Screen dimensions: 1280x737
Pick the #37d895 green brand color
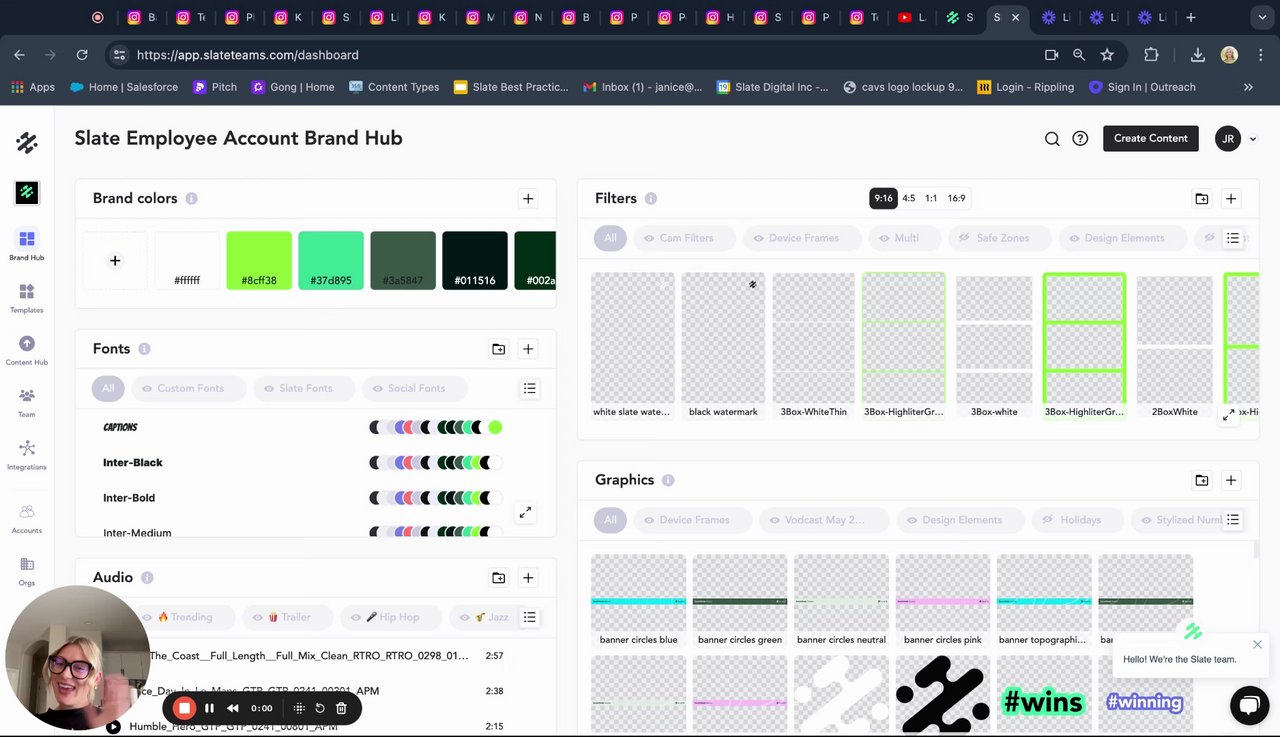(331, 261)
